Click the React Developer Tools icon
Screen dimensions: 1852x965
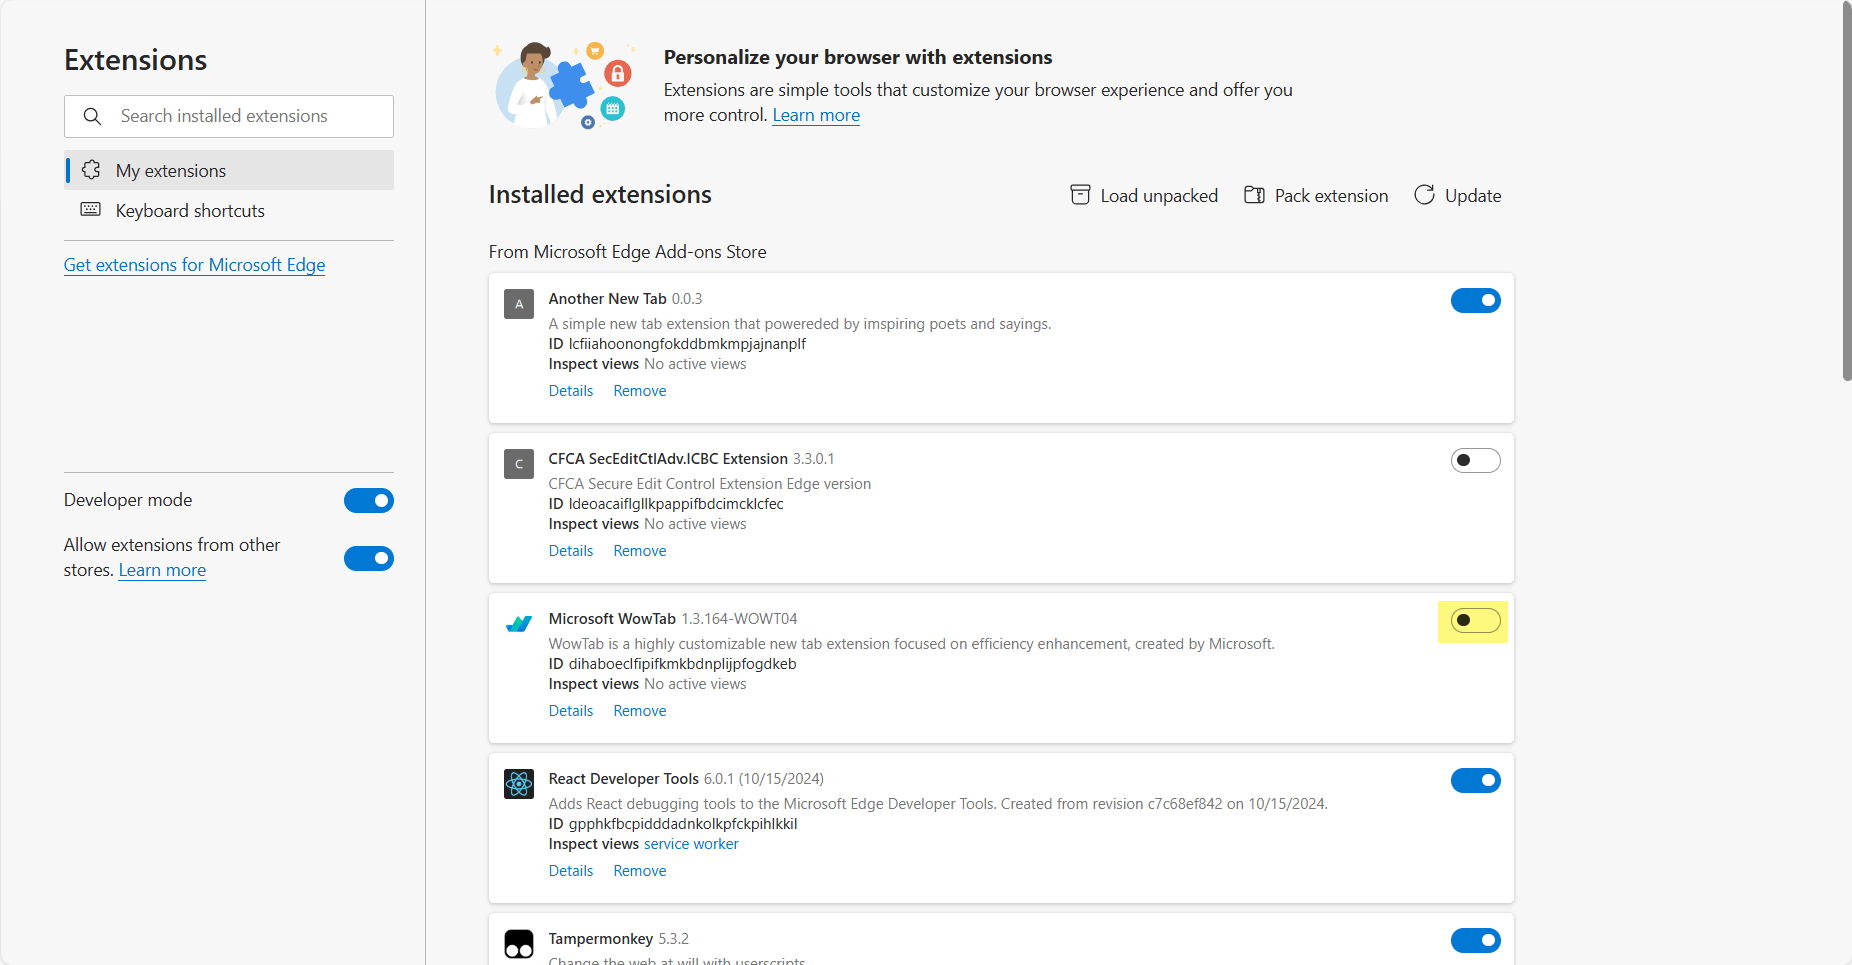click(519, 784)
